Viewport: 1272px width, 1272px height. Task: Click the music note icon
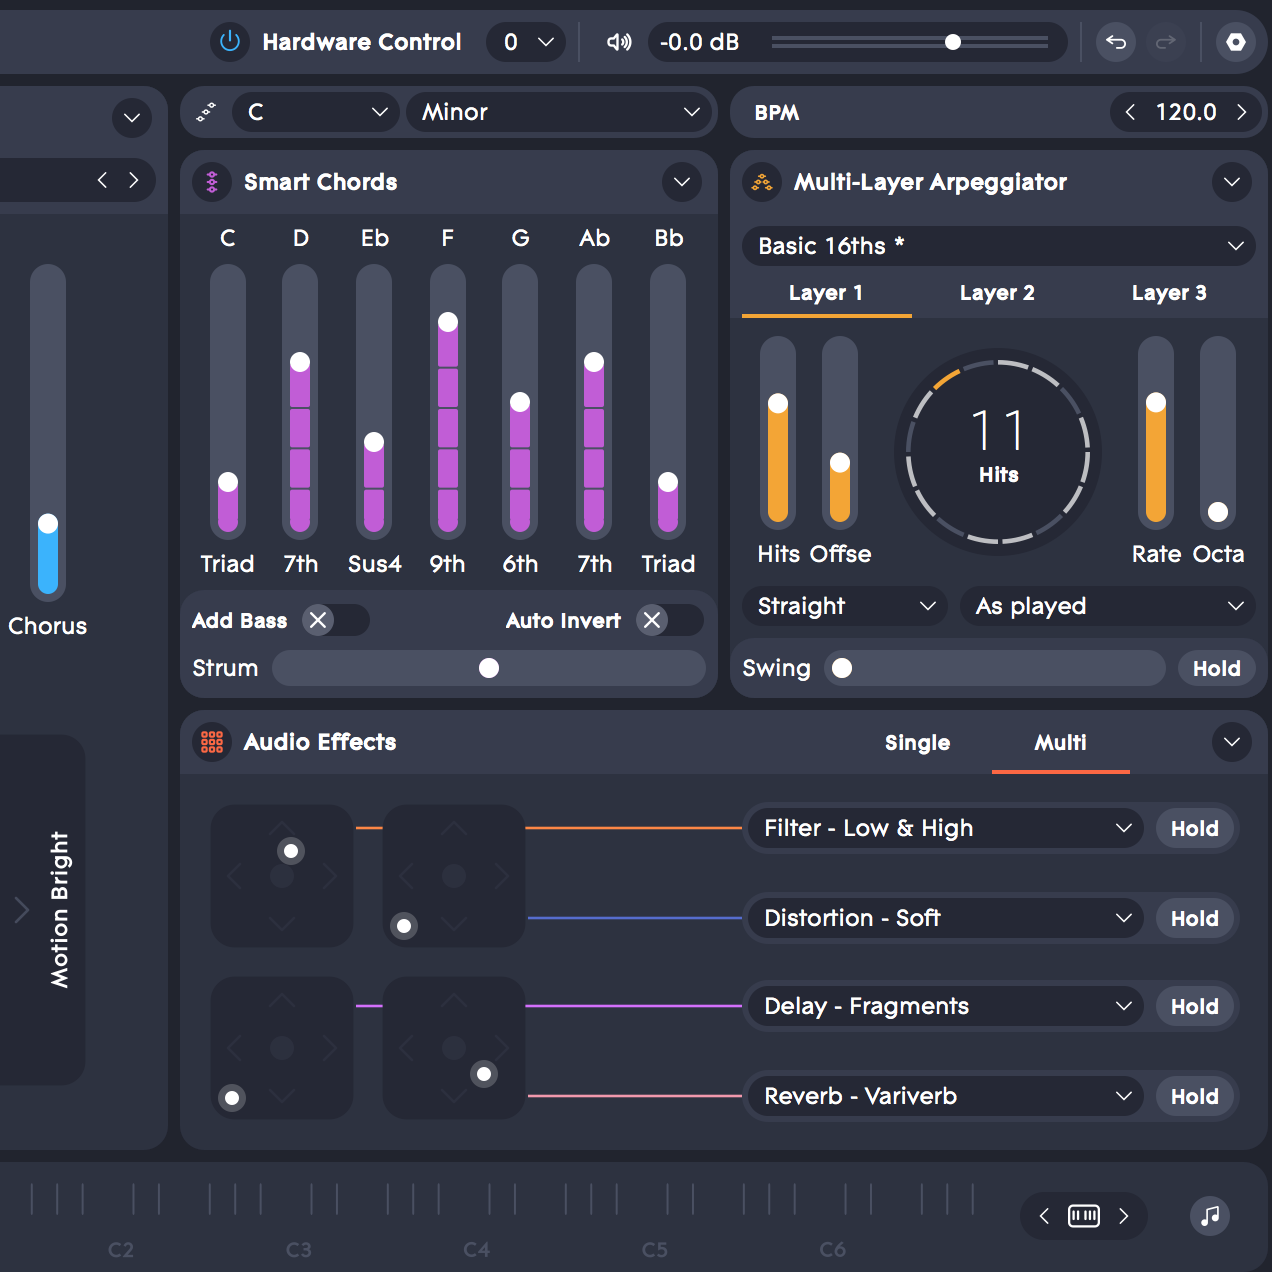[x=1210, y=1216]
